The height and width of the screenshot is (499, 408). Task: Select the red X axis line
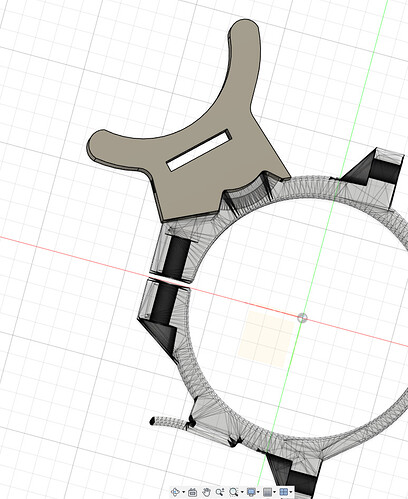[67, 254]
